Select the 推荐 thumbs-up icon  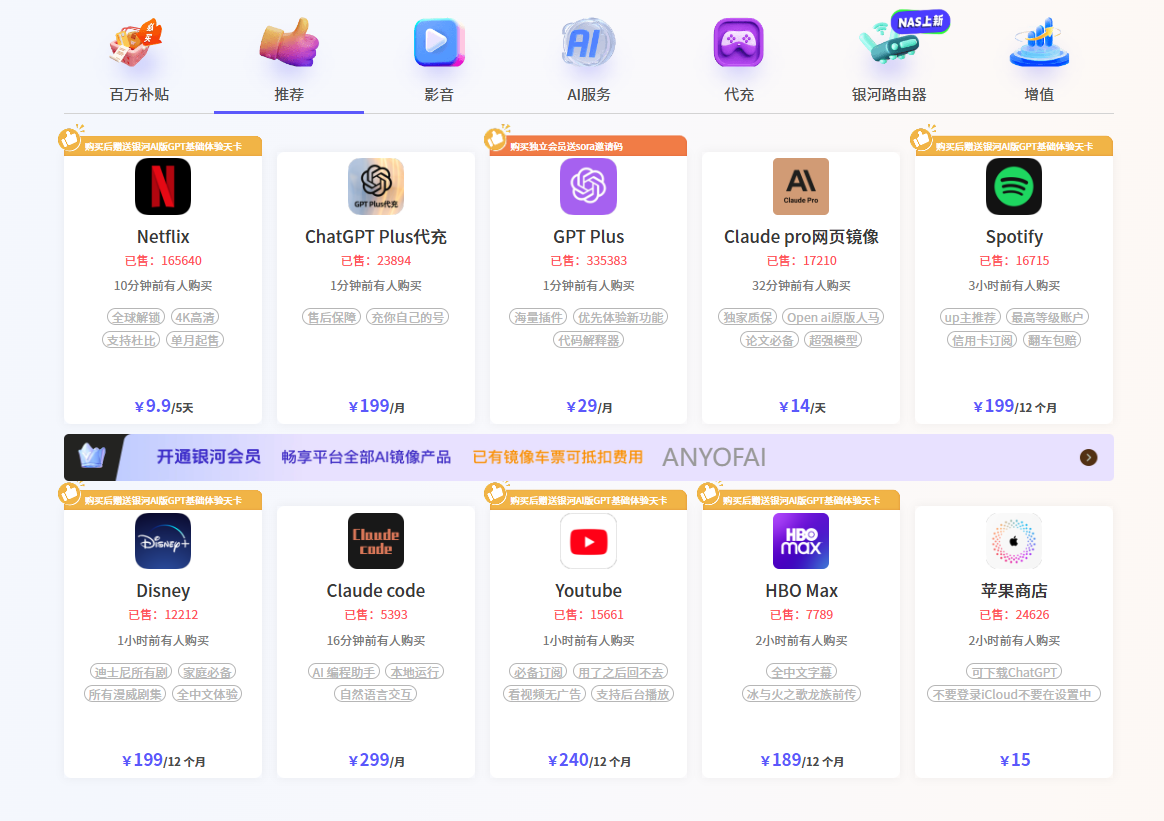pyautogui.click(x=289, y=42)
